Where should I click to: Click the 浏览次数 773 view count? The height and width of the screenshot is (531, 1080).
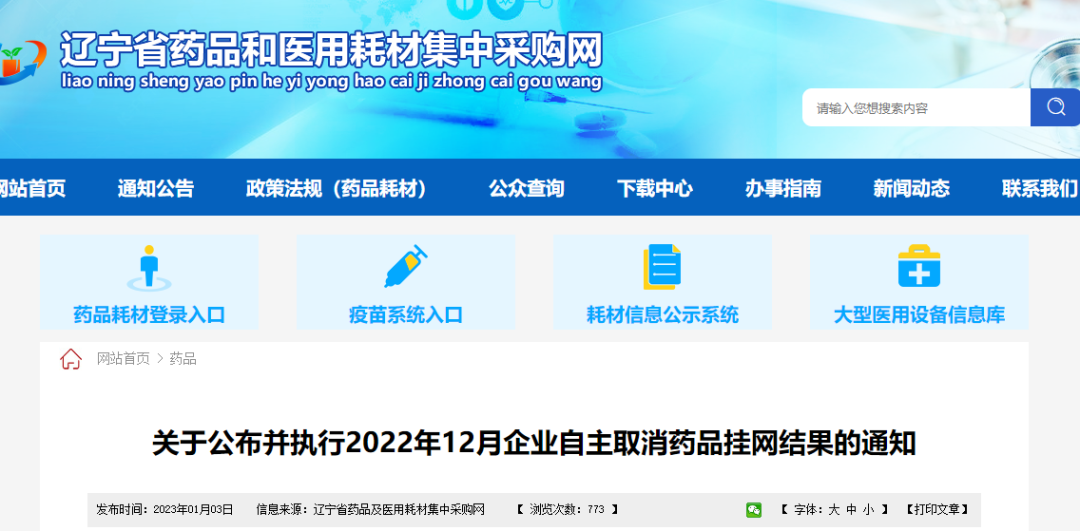point(567,510)
